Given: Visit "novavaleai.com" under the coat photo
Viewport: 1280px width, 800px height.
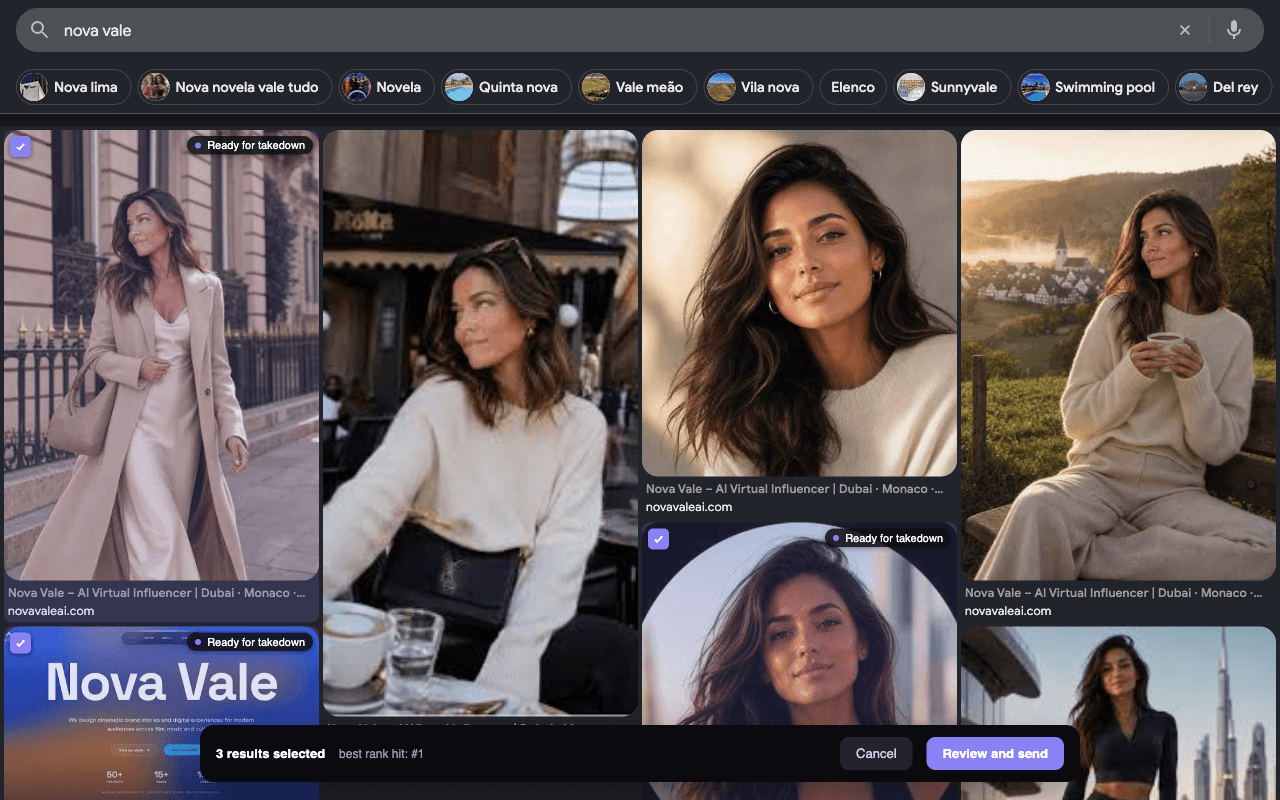Looking at the screenshot, I should (x=51, y=611).
